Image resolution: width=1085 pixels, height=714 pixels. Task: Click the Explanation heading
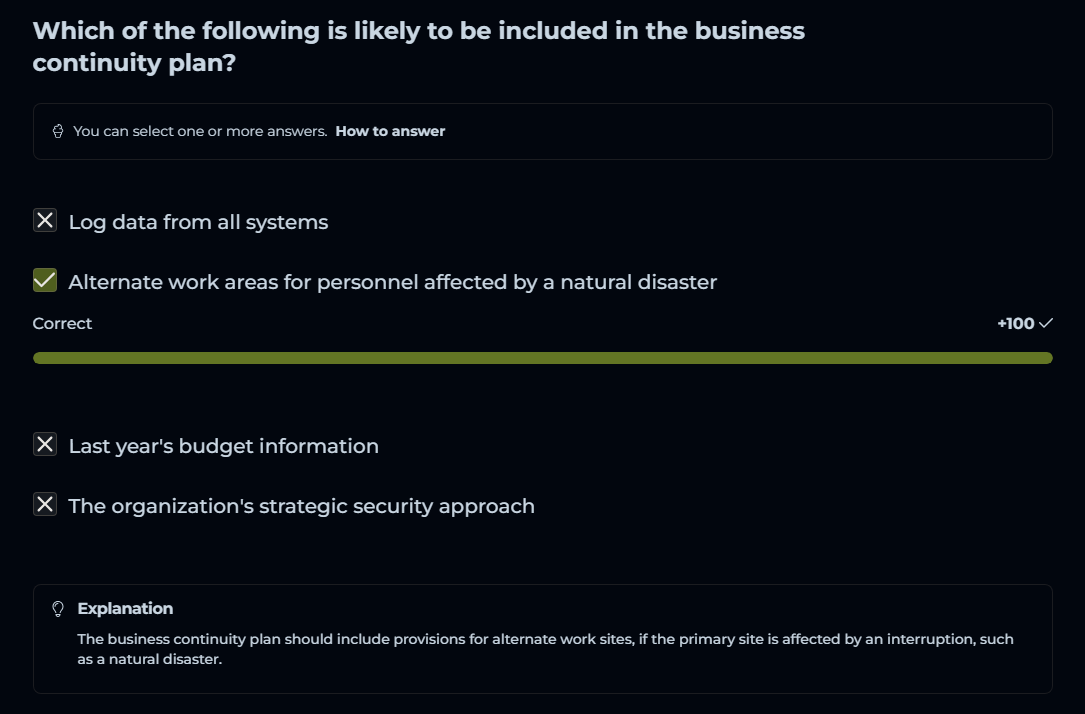(125, 608)
